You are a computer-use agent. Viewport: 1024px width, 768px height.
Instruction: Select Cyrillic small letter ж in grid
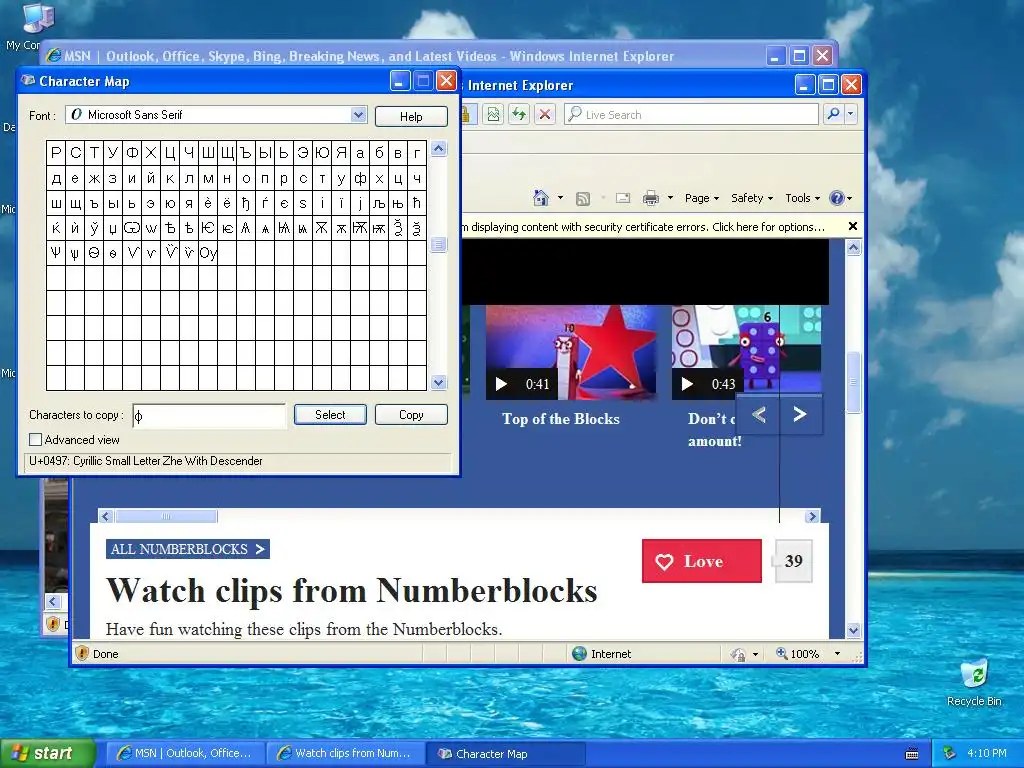click(x=94, y=178)
